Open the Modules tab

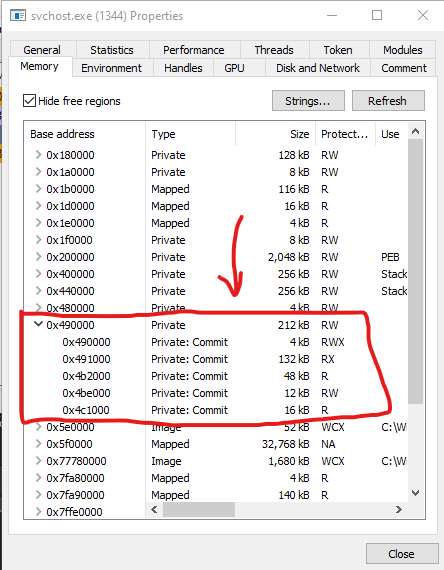click(403, 50)
